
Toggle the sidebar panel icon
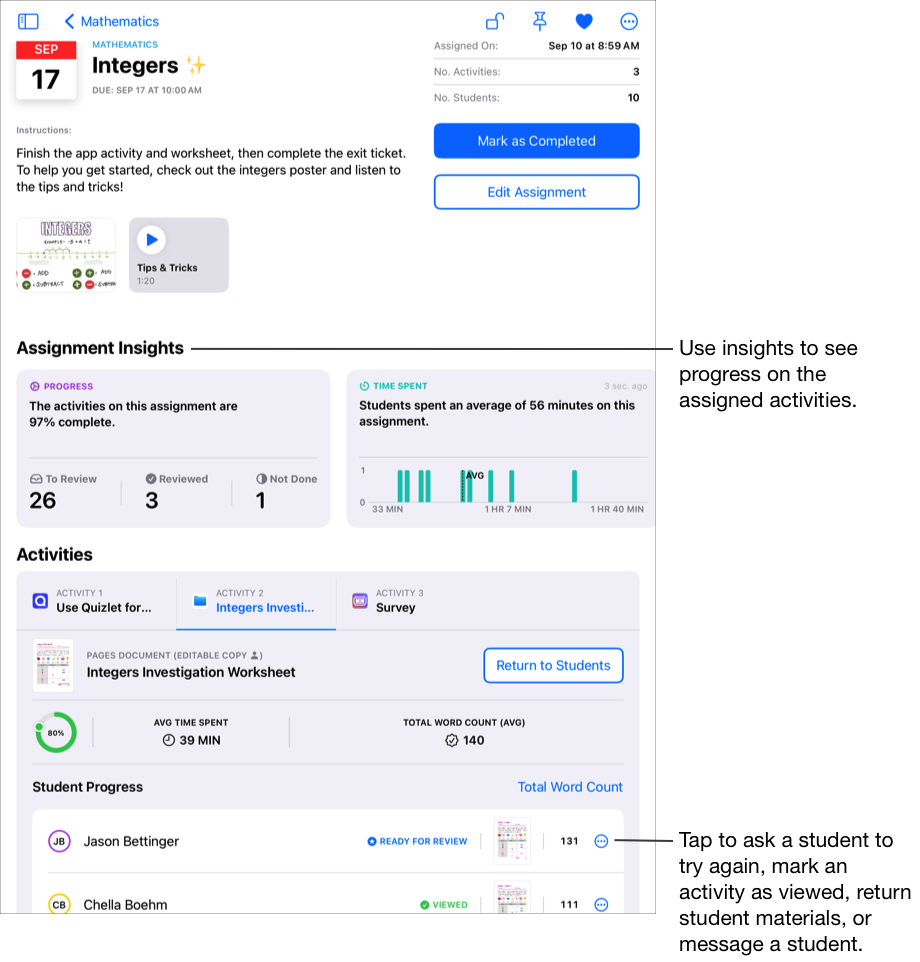pos(28,21)
